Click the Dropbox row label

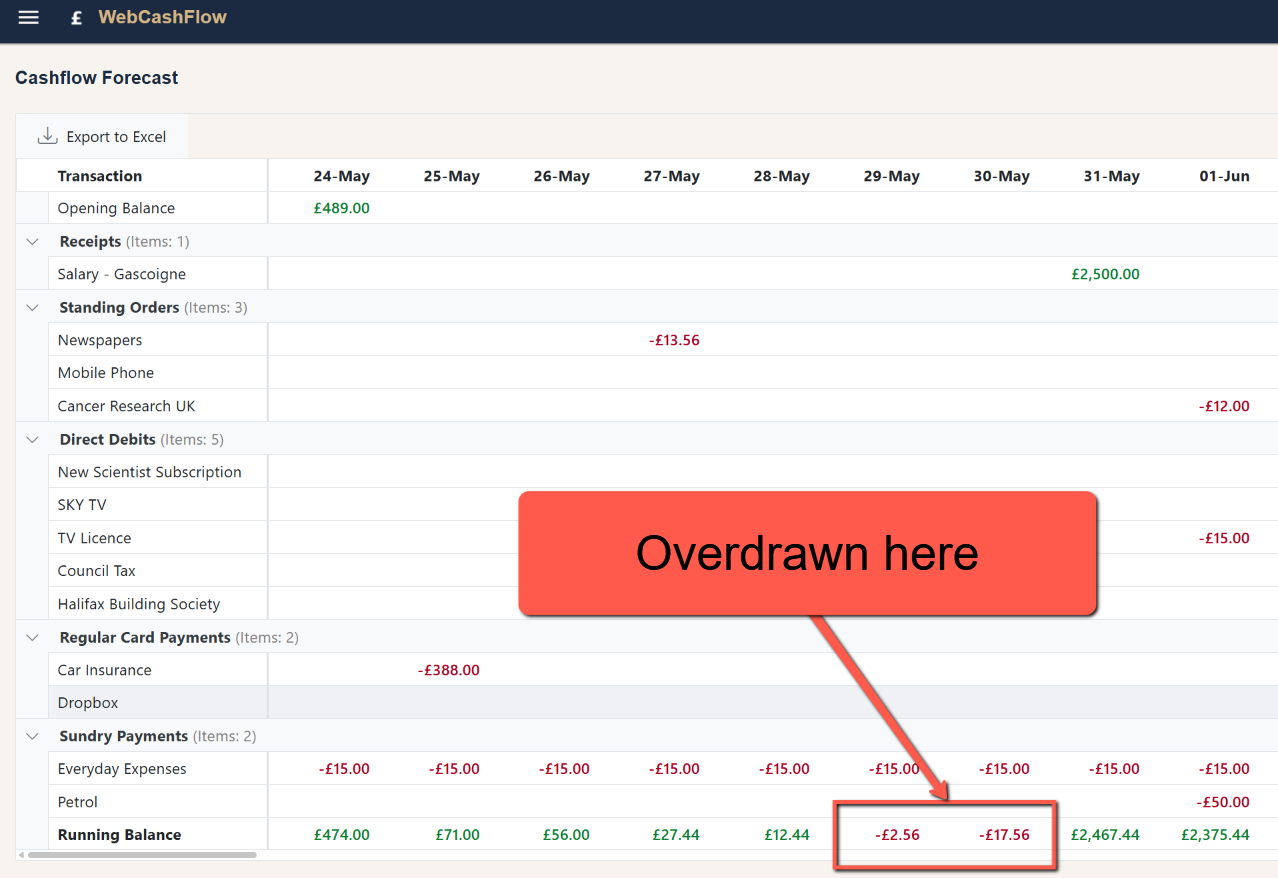coord(88,703)
